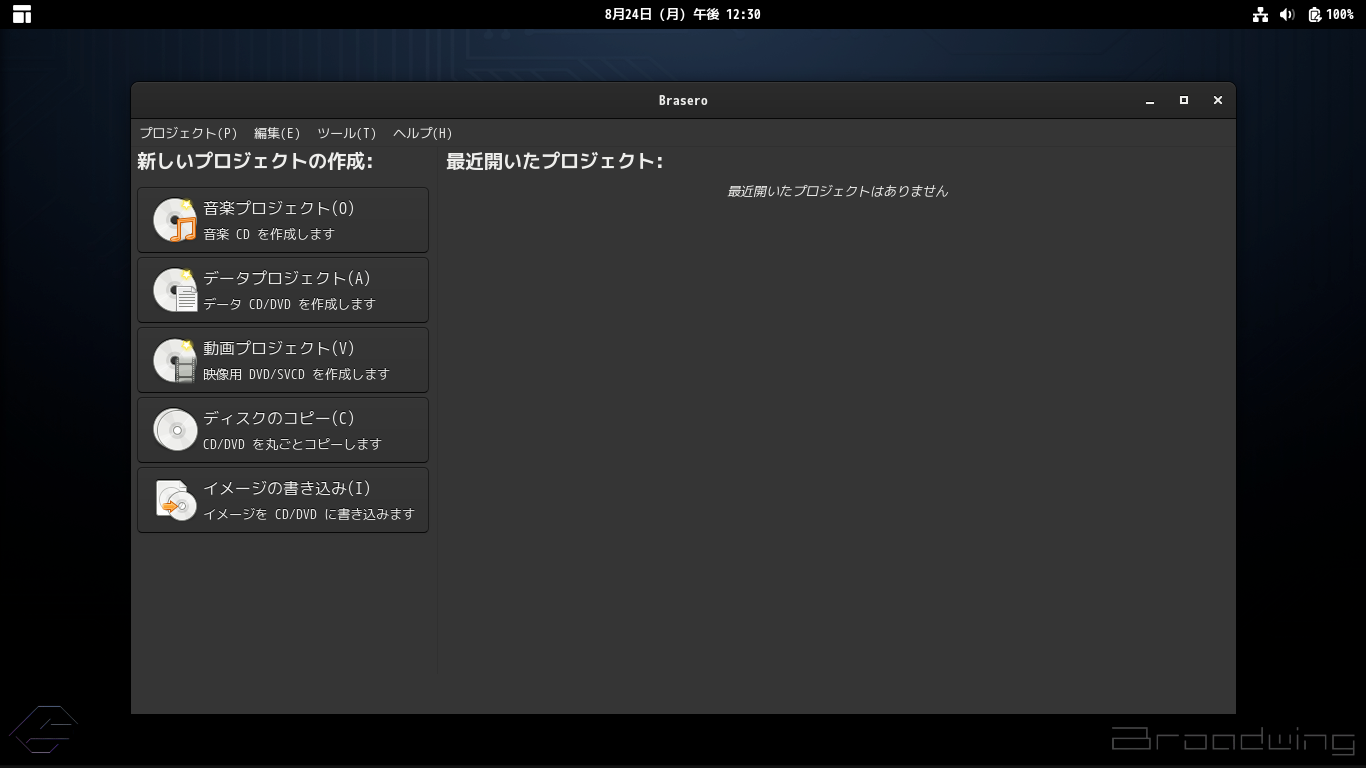Open the activities icon in top-left corner
The image size is (1366, 768).
[21, 14]
